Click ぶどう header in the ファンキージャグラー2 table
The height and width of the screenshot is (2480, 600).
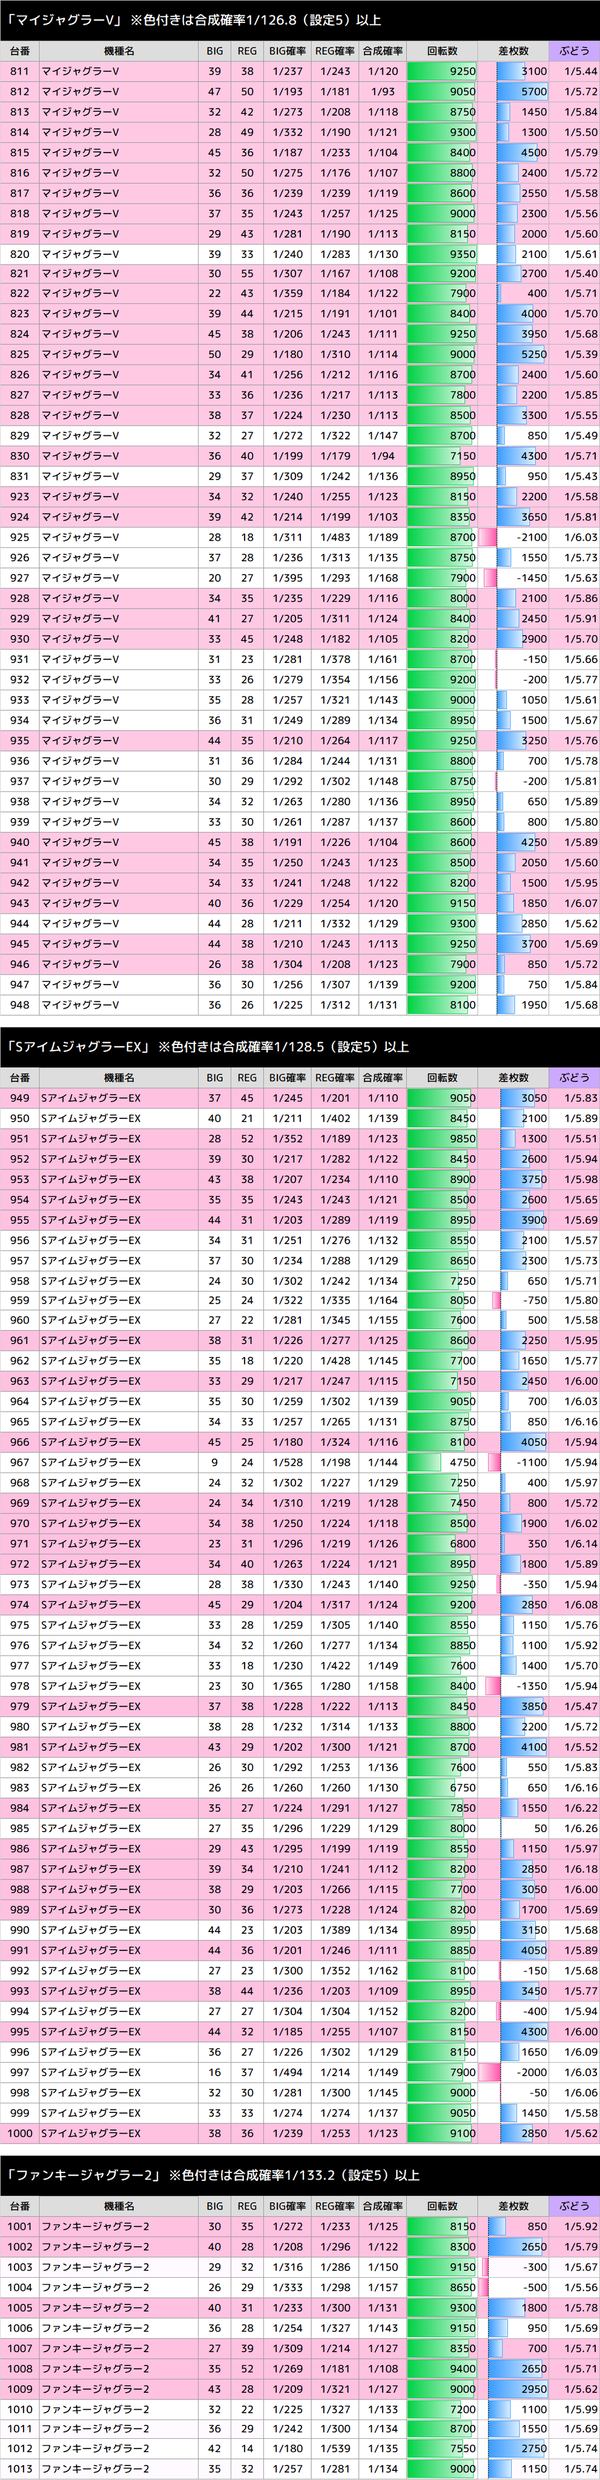tap(574, 2206)
